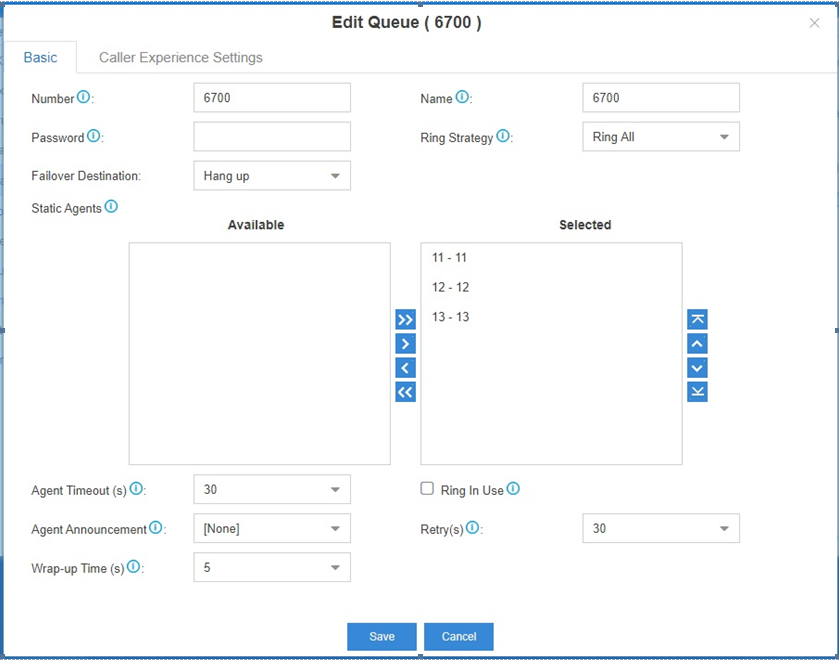This screenshot has width=839, height=660.
Task: Click the single right arrow add agent icon
Action: tap(406, 344)
